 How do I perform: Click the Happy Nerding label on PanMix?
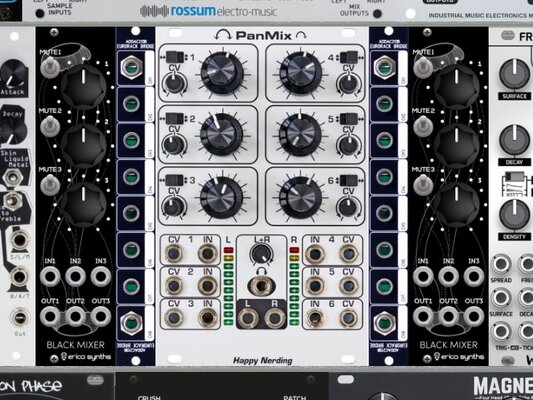pos(262,361)
